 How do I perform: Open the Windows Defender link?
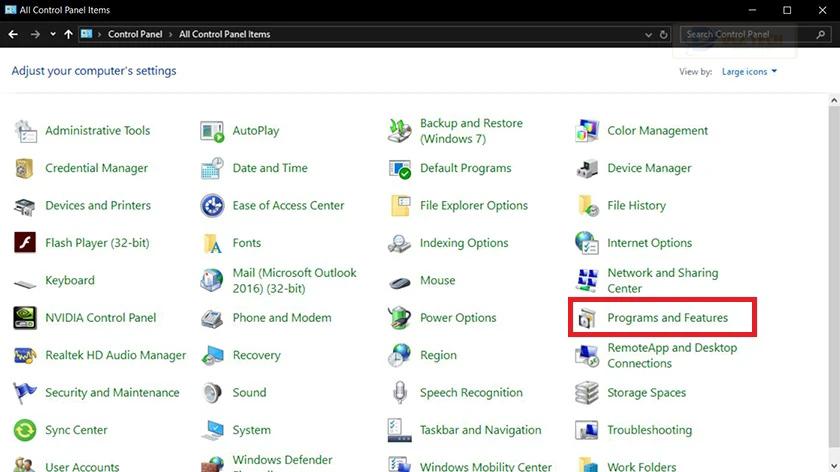pyautogui.click(x=282, y=460)
